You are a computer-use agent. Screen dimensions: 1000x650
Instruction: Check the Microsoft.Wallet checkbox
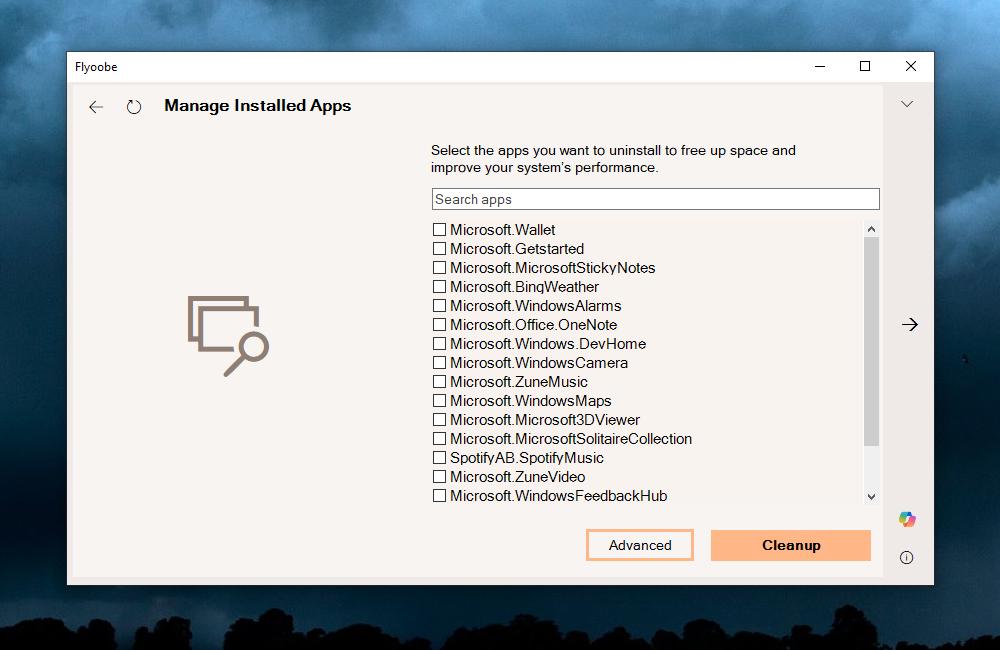point(439,230)
